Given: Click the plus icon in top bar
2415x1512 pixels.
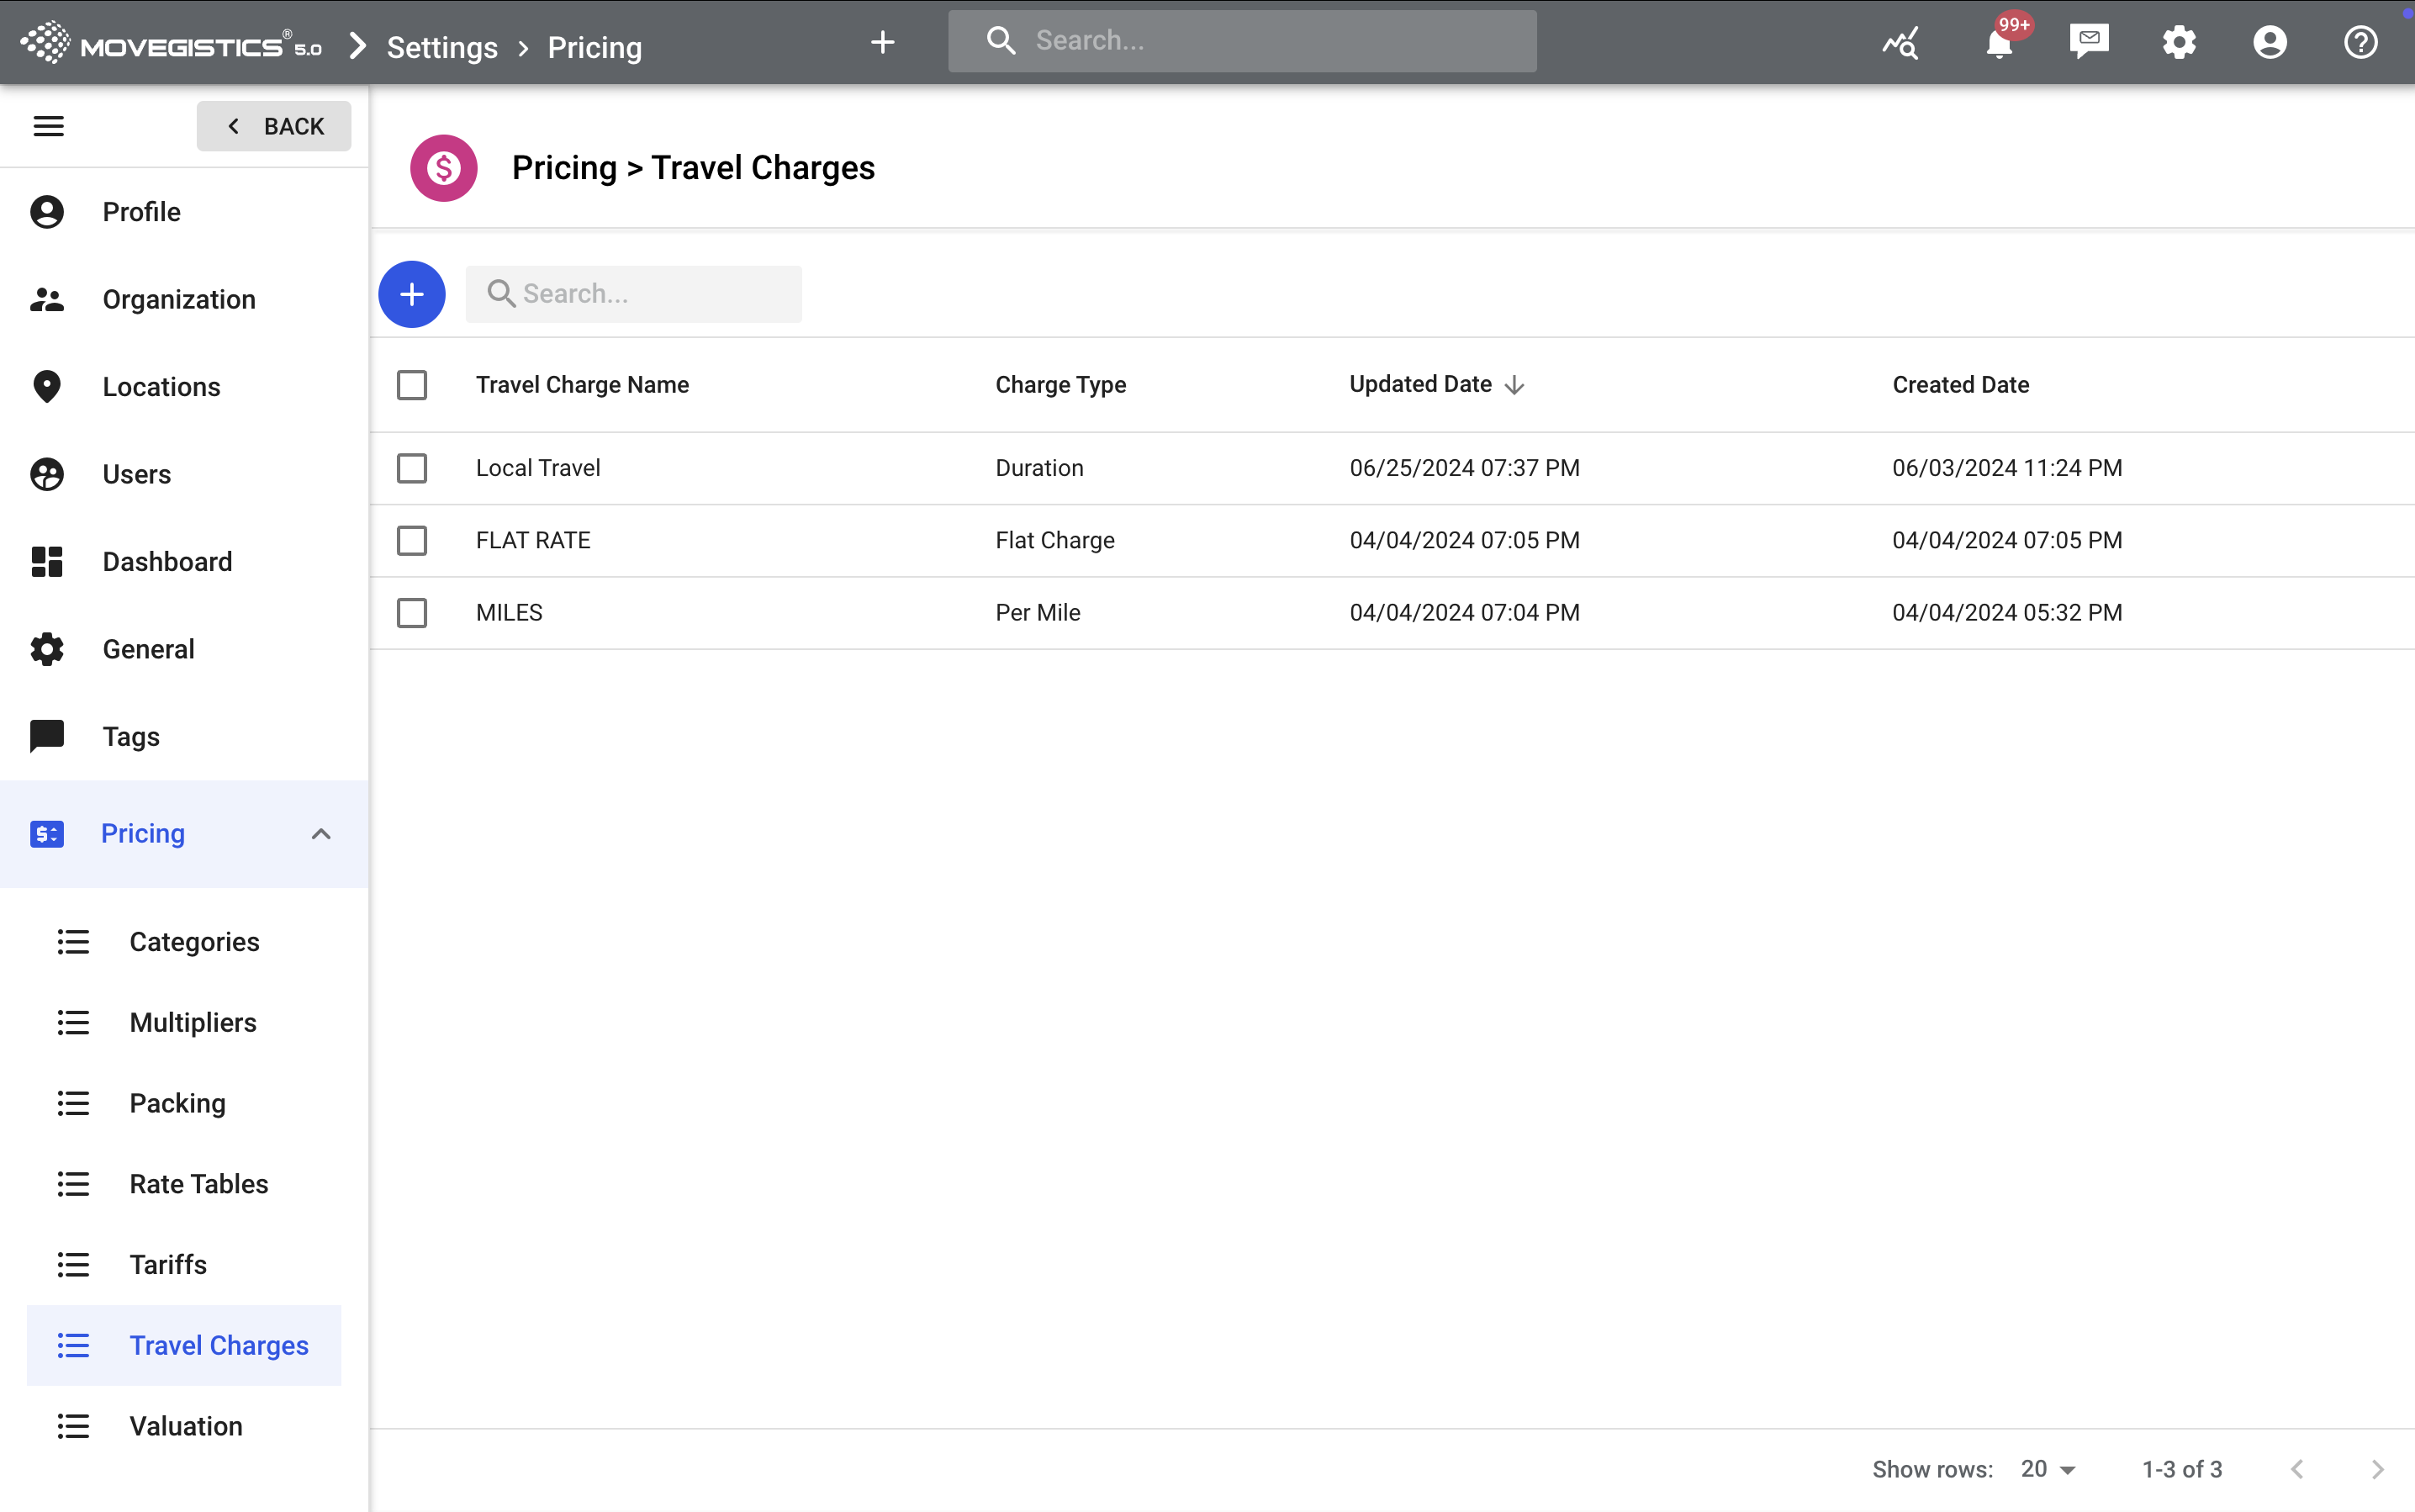Looking at the screenshot, I should [882, 42].
